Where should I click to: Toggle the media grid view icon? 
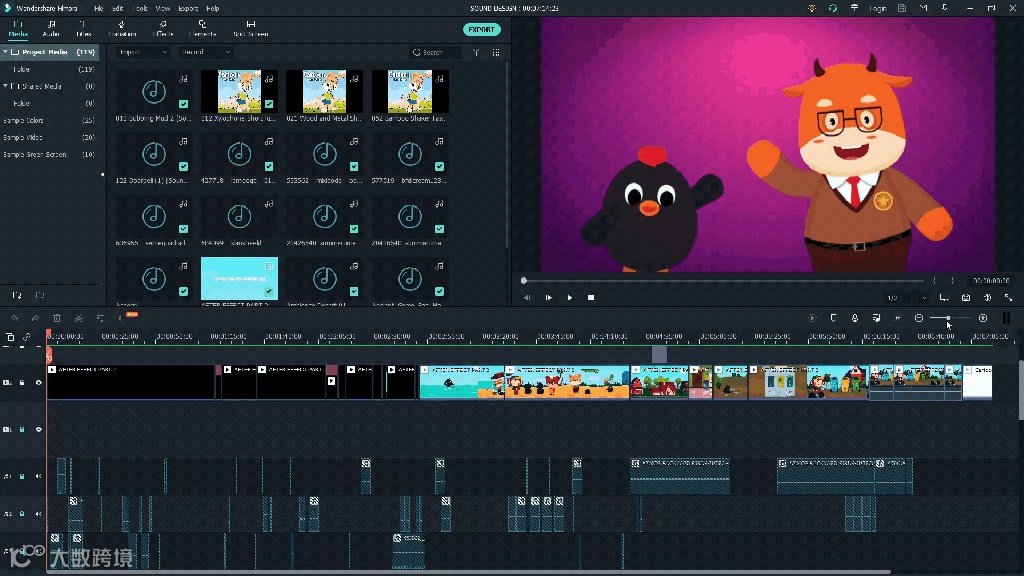(x=496, y=52)
